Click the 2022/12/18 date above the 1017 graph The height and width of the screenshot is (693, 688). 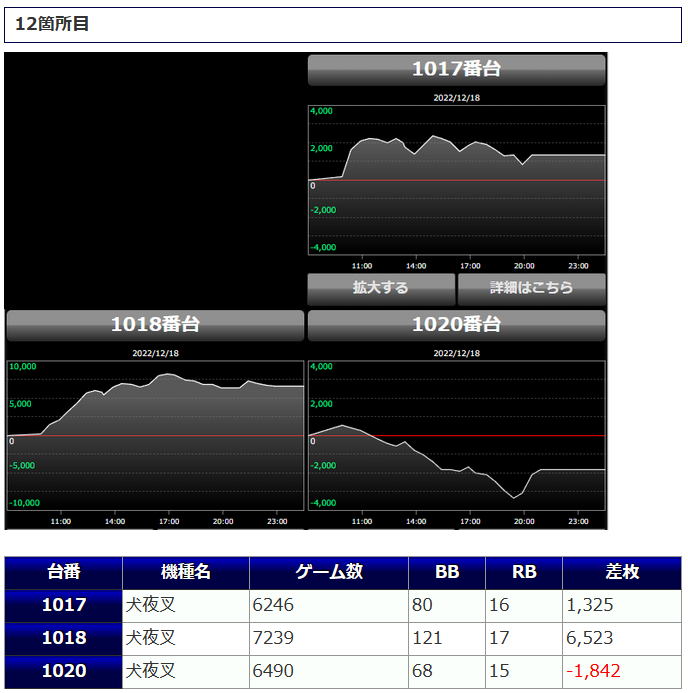click(x=456, y=98)
